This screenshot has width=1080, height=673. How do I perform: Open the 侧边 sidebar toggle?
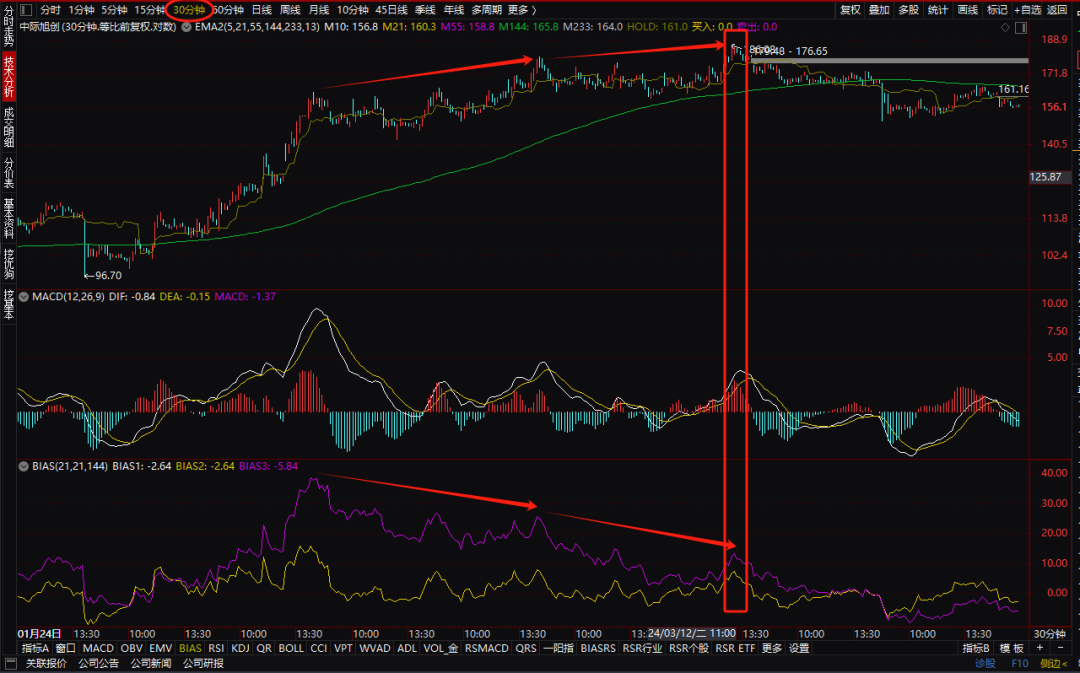1054,663
